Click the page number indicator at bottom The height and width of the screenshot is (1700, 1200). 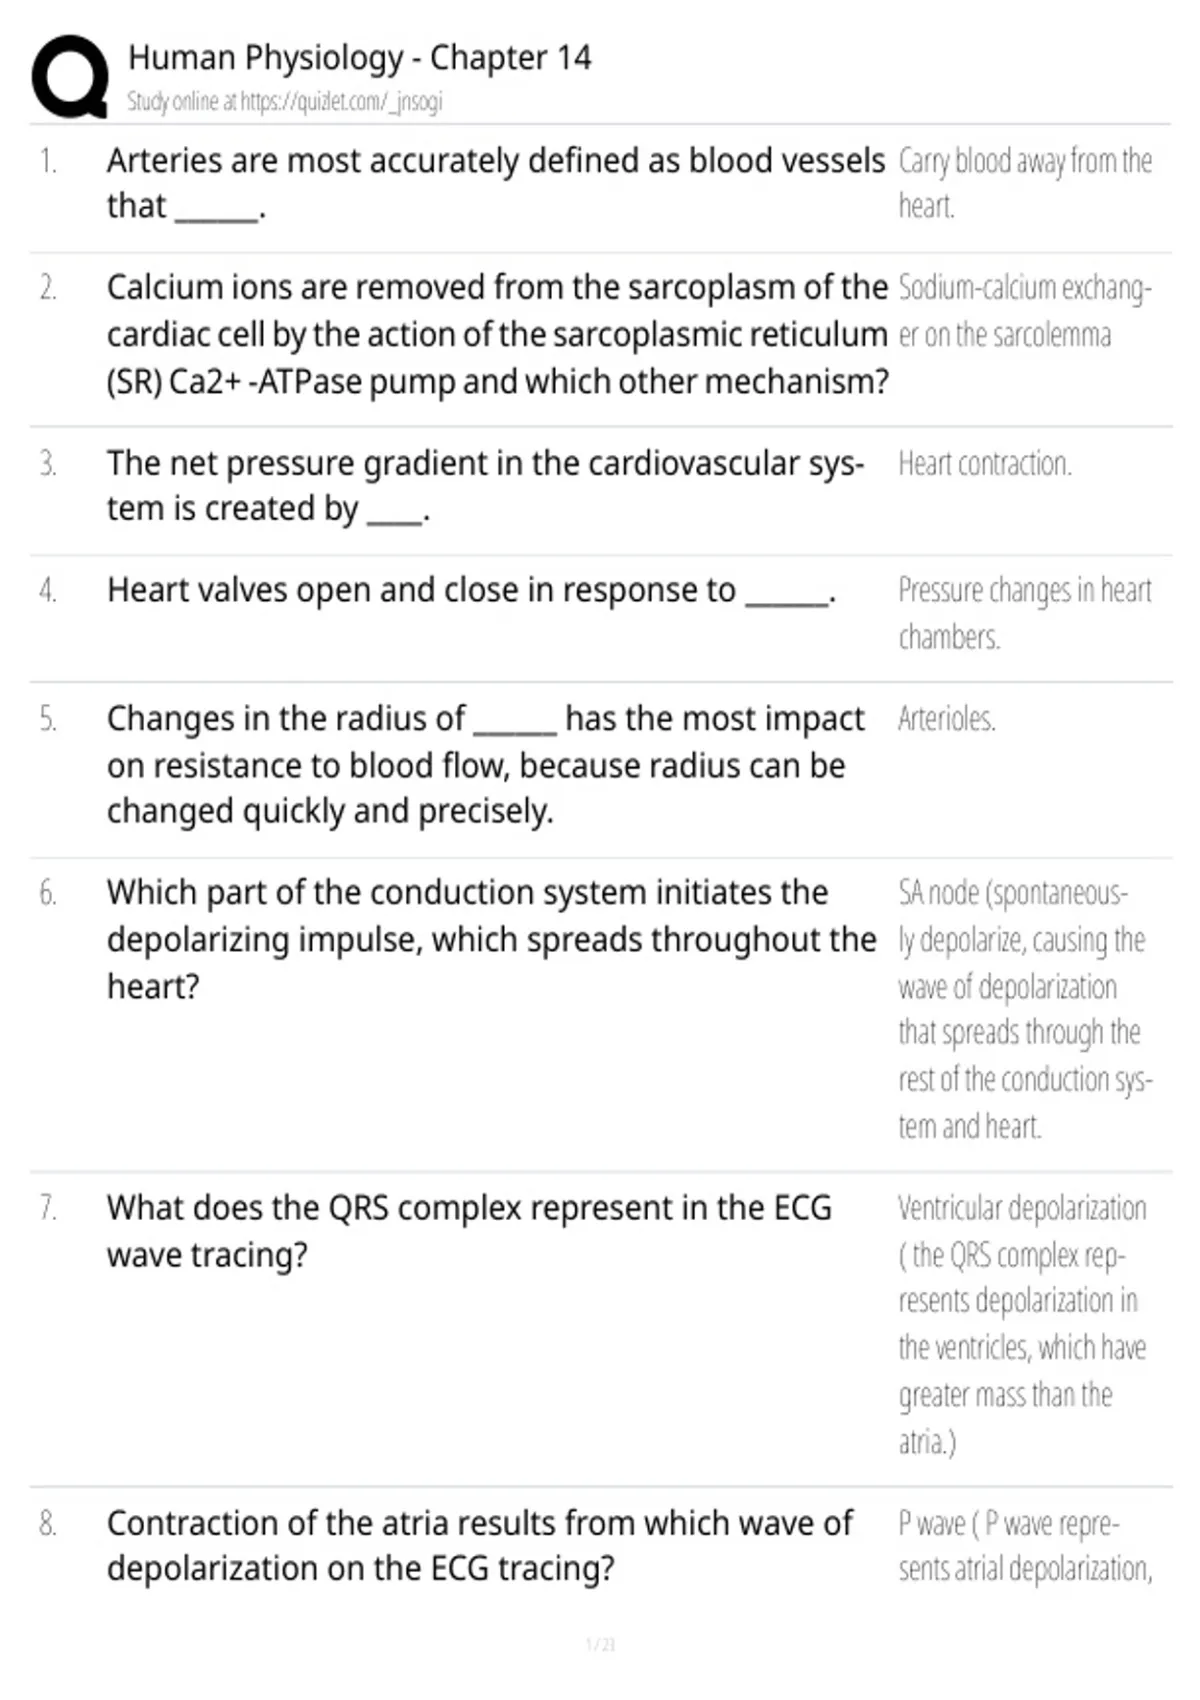(600, 1645)
